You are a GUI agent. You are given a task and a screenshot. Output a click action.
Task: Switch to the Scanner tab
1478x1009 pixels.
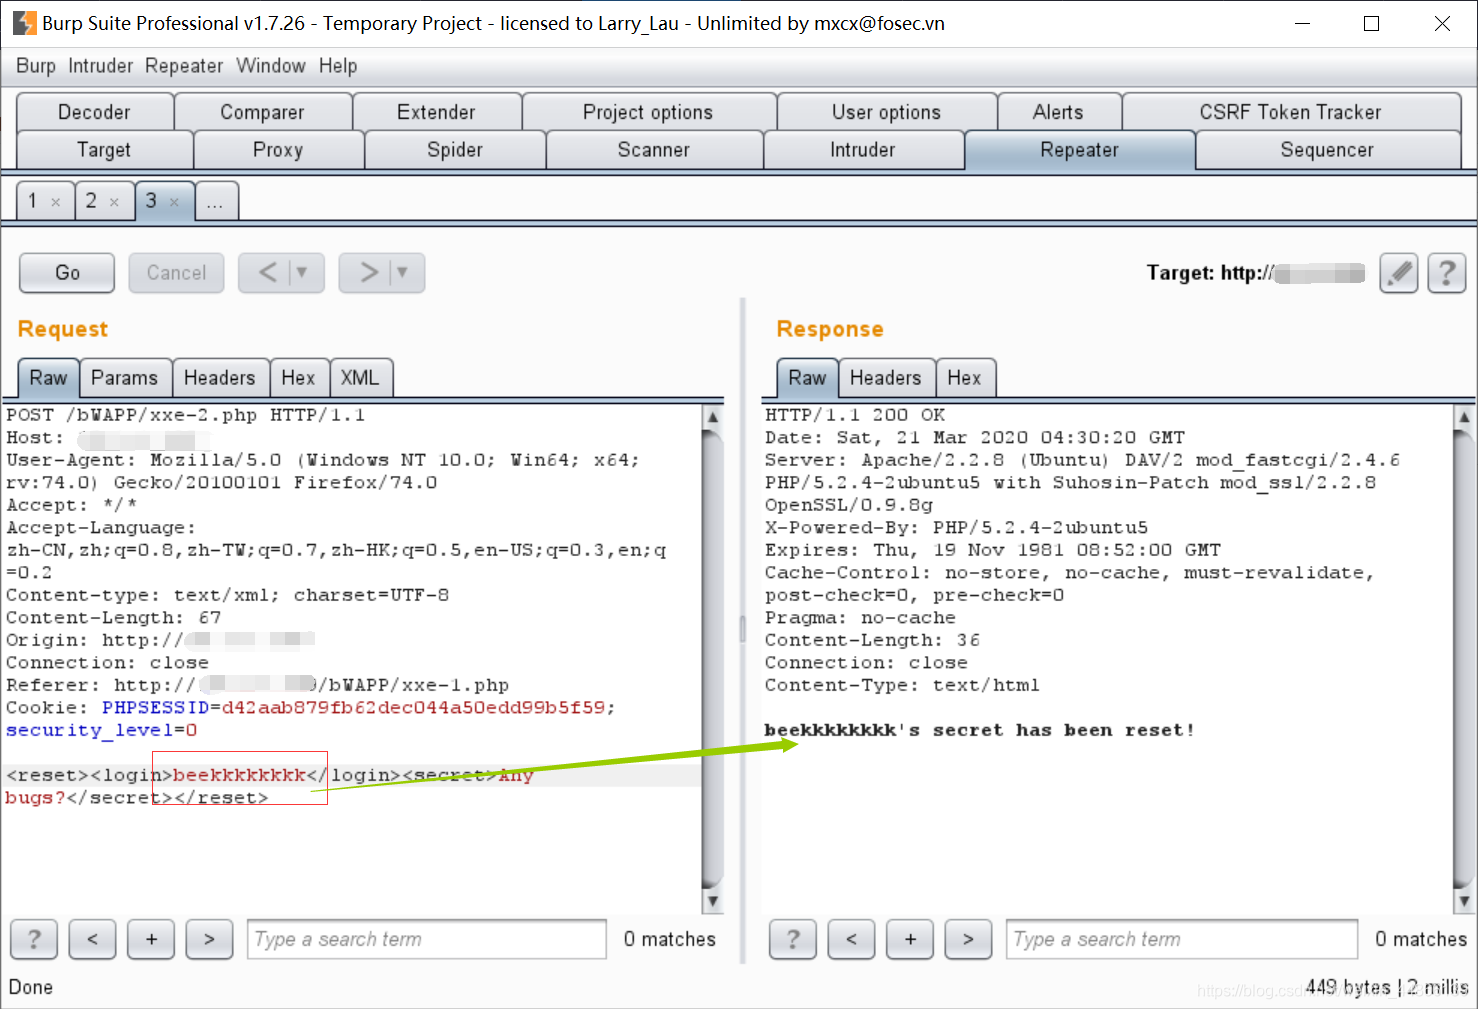coord(654,150)
